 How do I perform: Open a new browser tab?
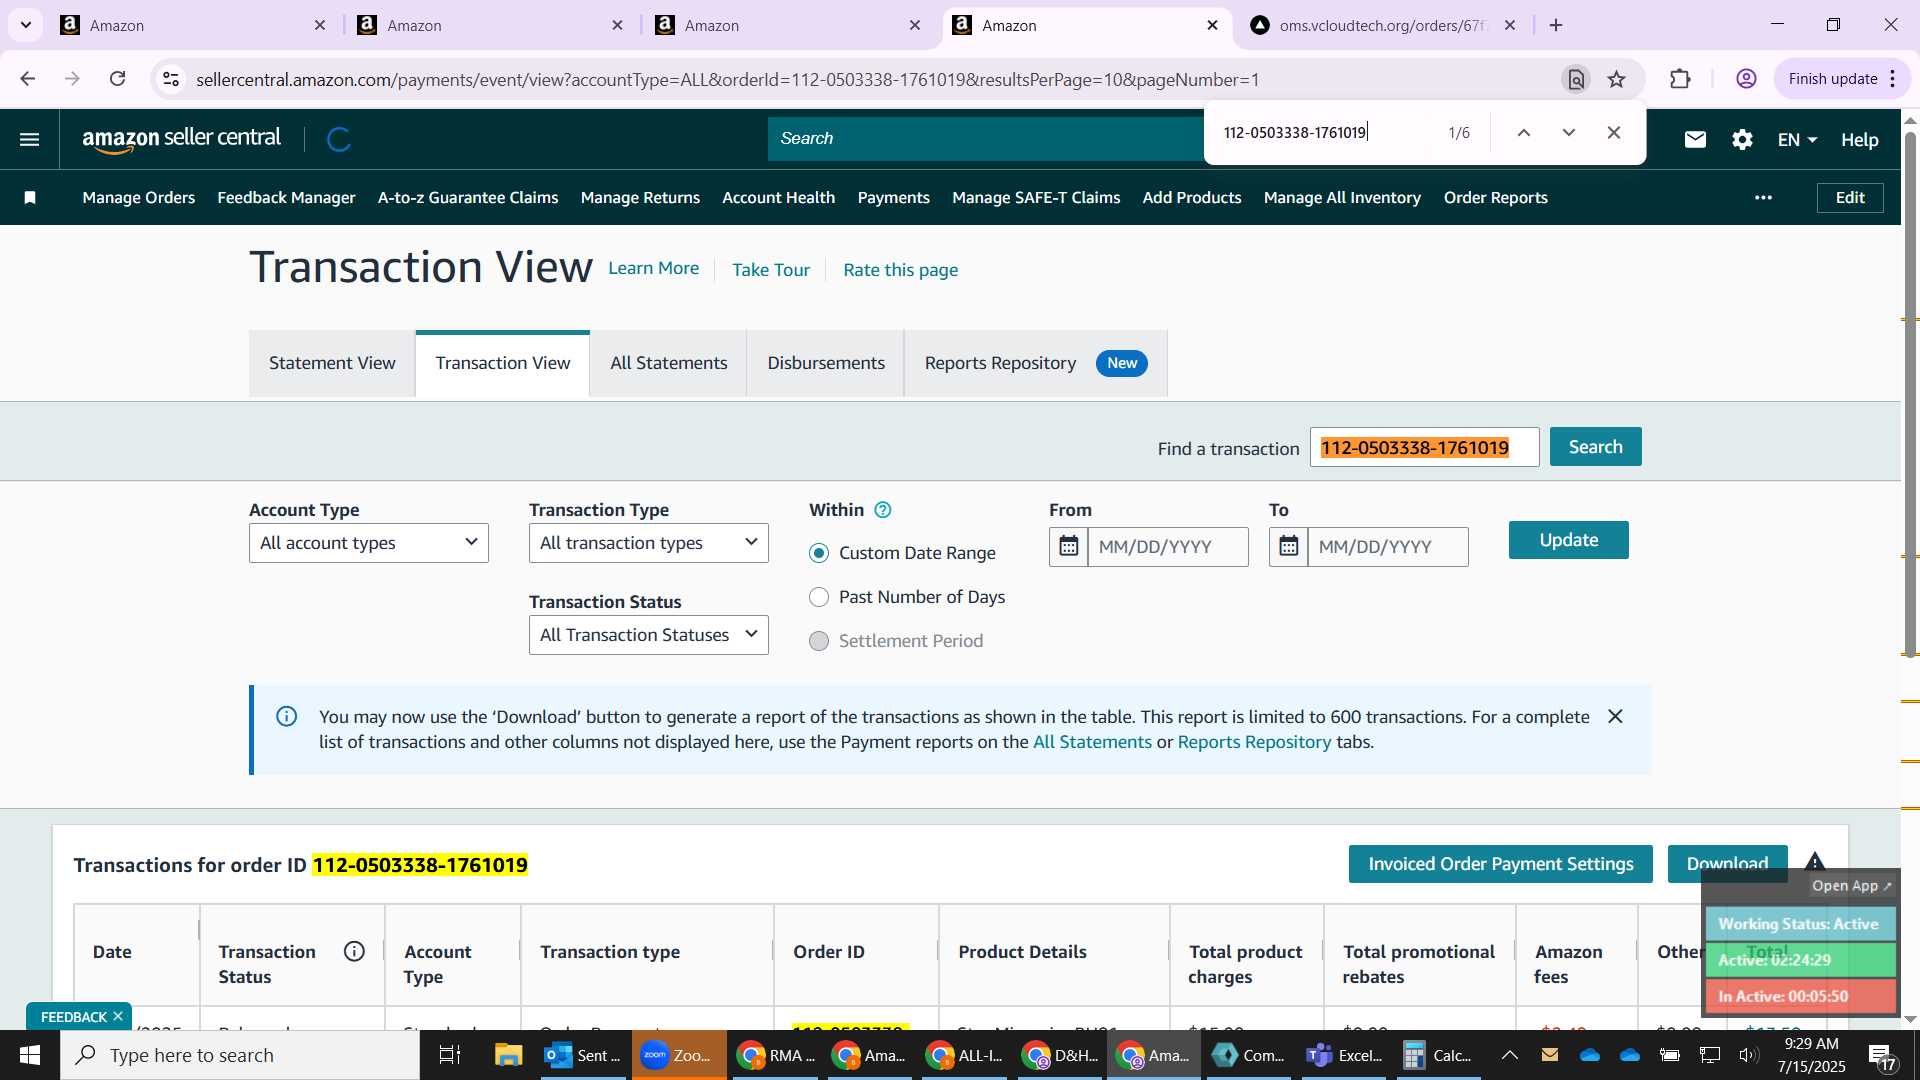[1556, 26]
